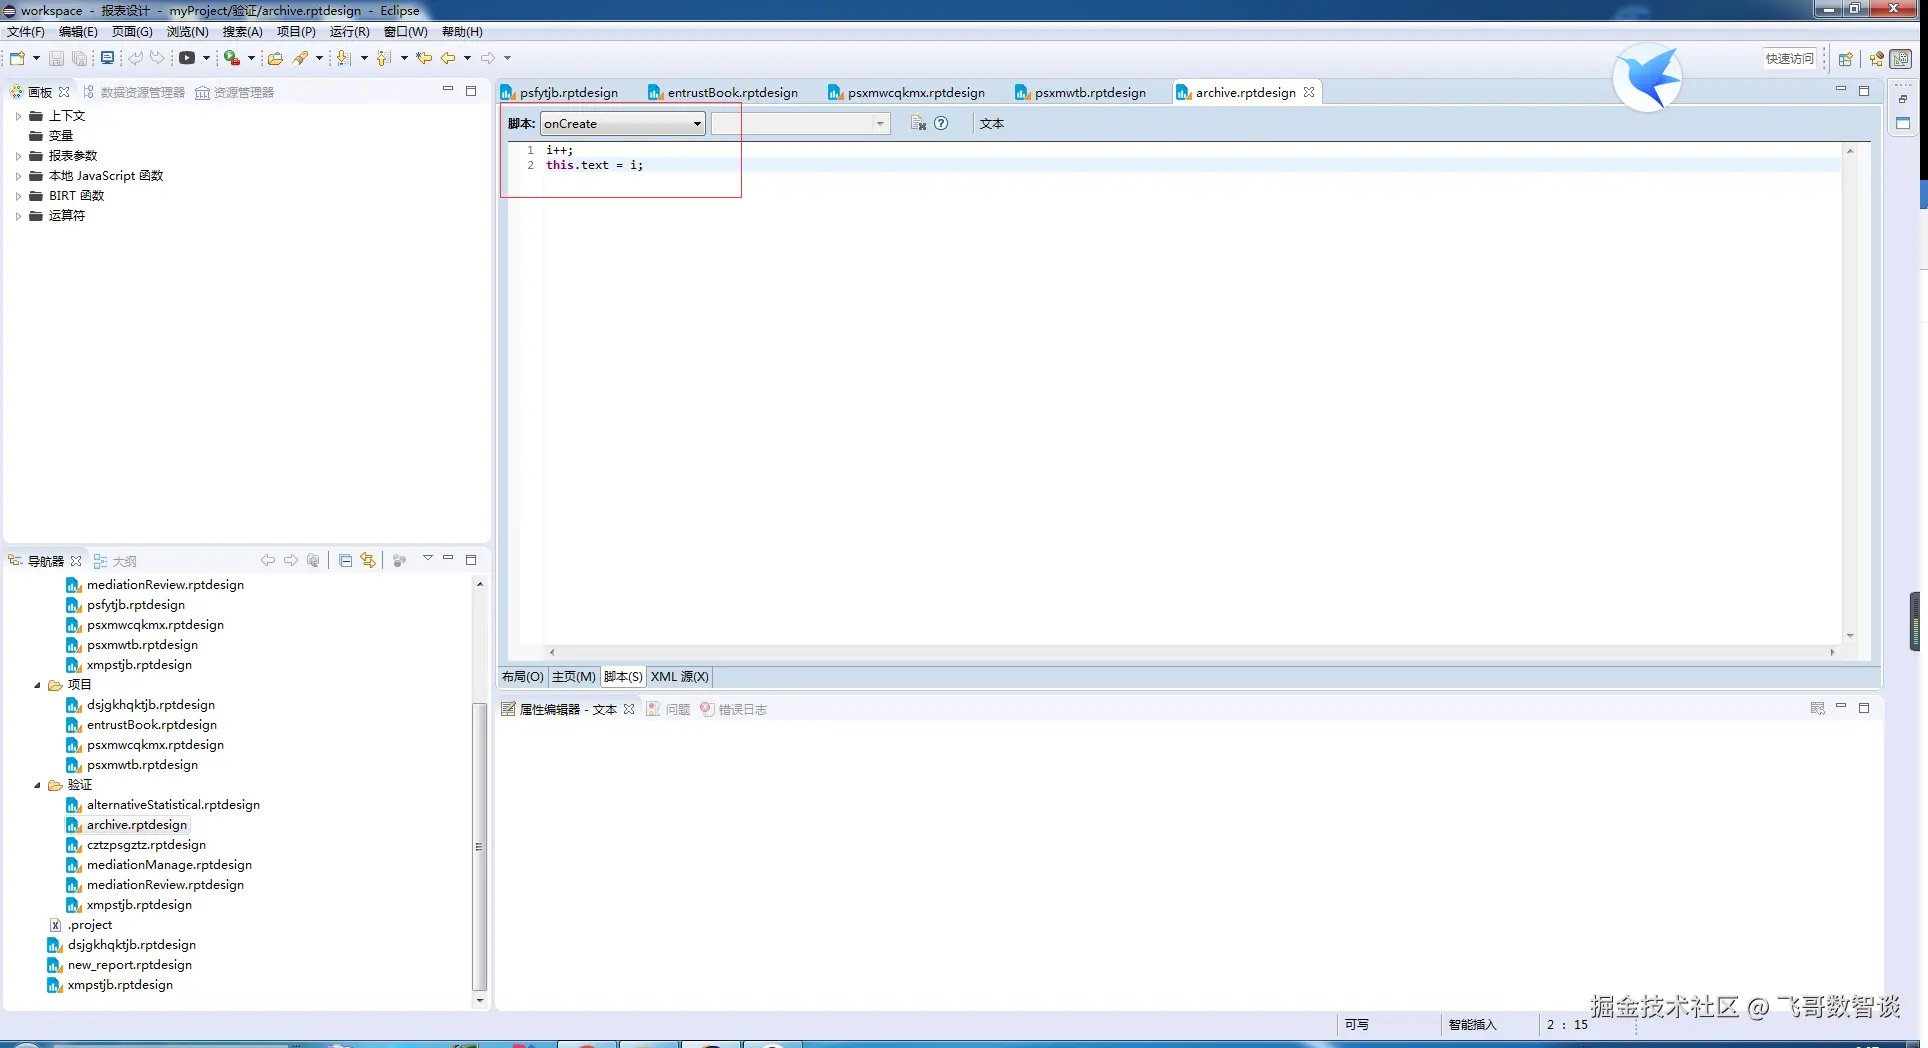
Task: Click the Search pen toolbar icon
Action: click(x=300, y=58)
